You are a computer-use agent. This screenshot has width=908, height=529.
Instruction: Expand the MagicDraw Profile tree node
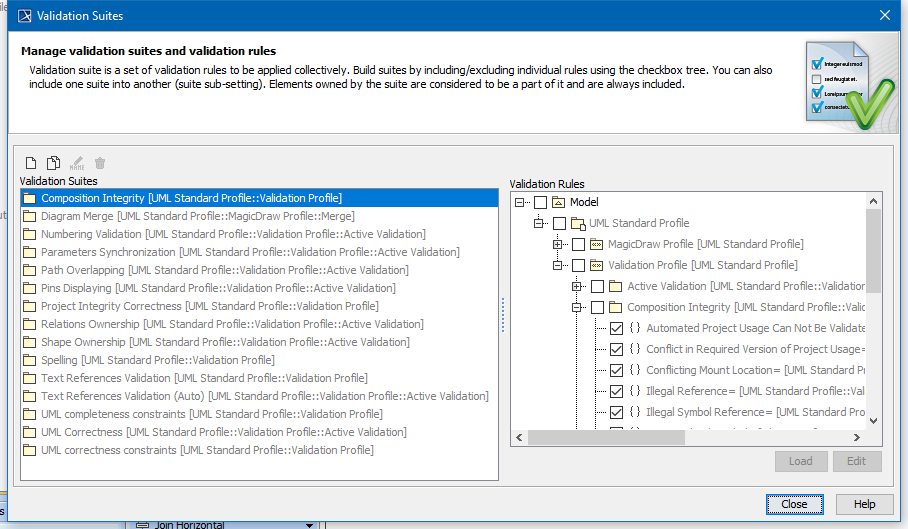(558, 245)
